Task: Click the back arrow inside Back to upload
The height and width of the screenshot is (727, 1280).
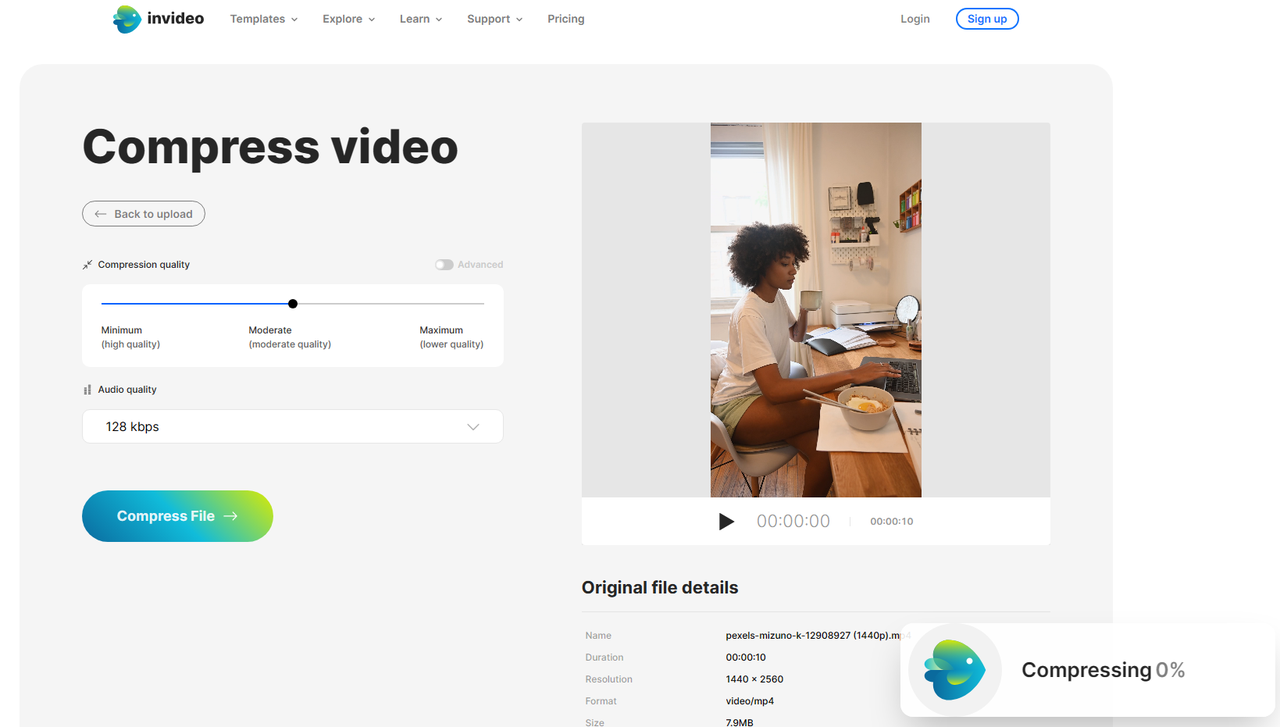Action: point(100,213)
